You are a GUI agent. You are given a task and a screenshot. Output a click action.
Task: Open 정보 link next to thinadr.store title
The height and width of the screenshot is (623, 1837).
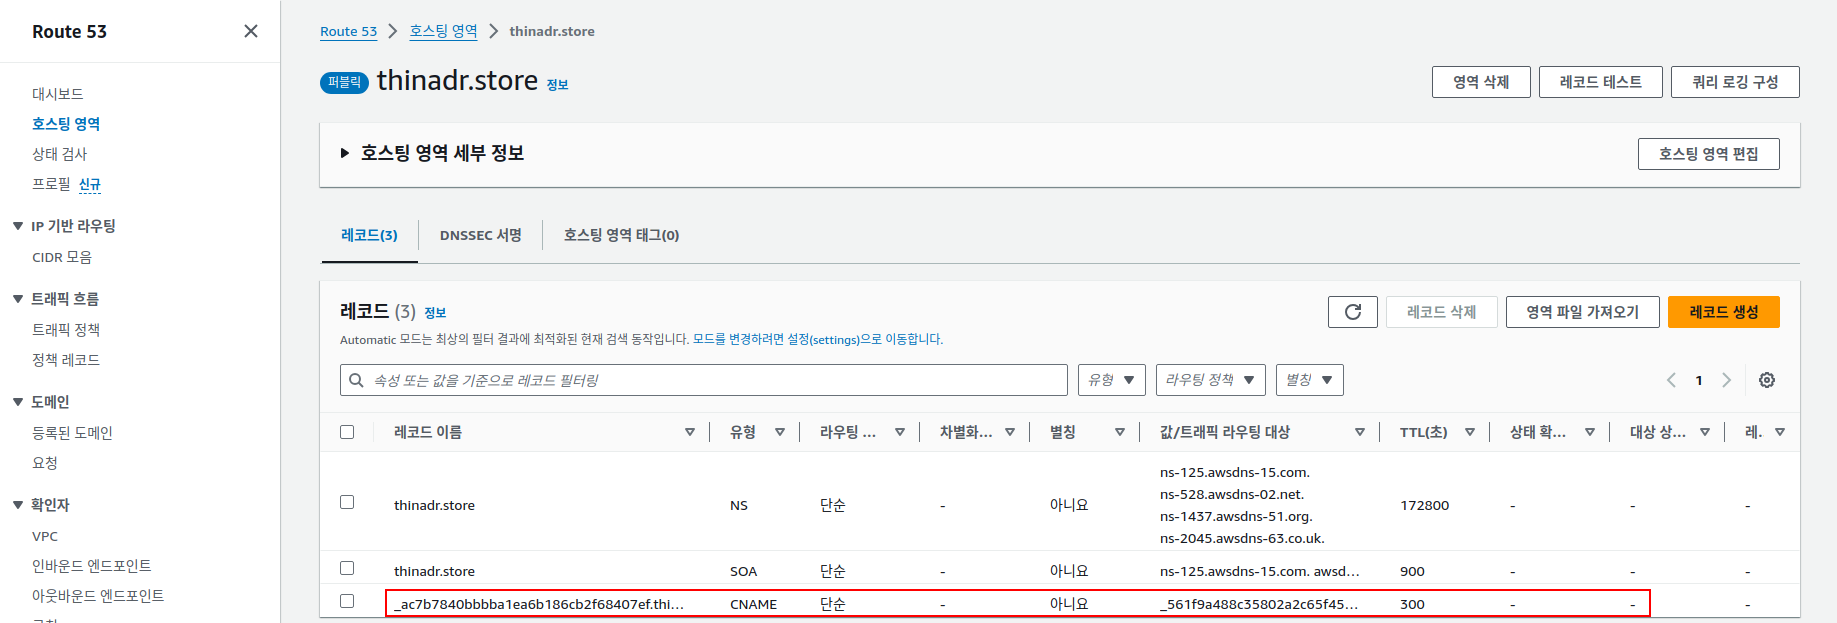[557, 85]
